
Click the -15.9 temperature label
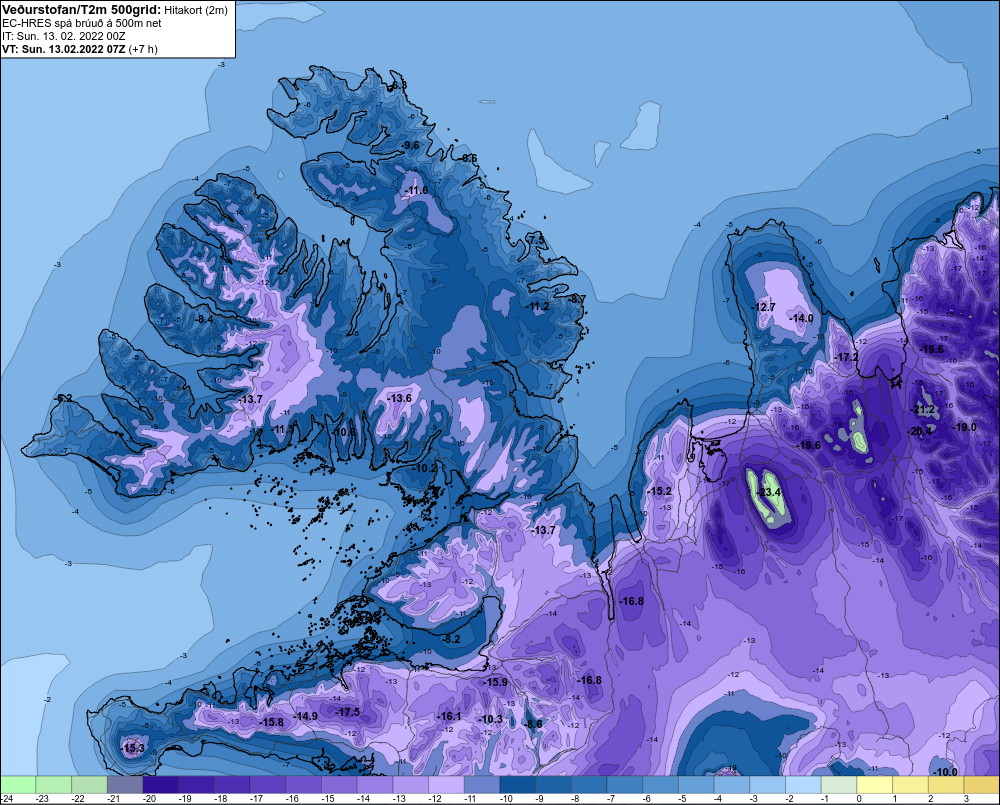coord(496,682)
